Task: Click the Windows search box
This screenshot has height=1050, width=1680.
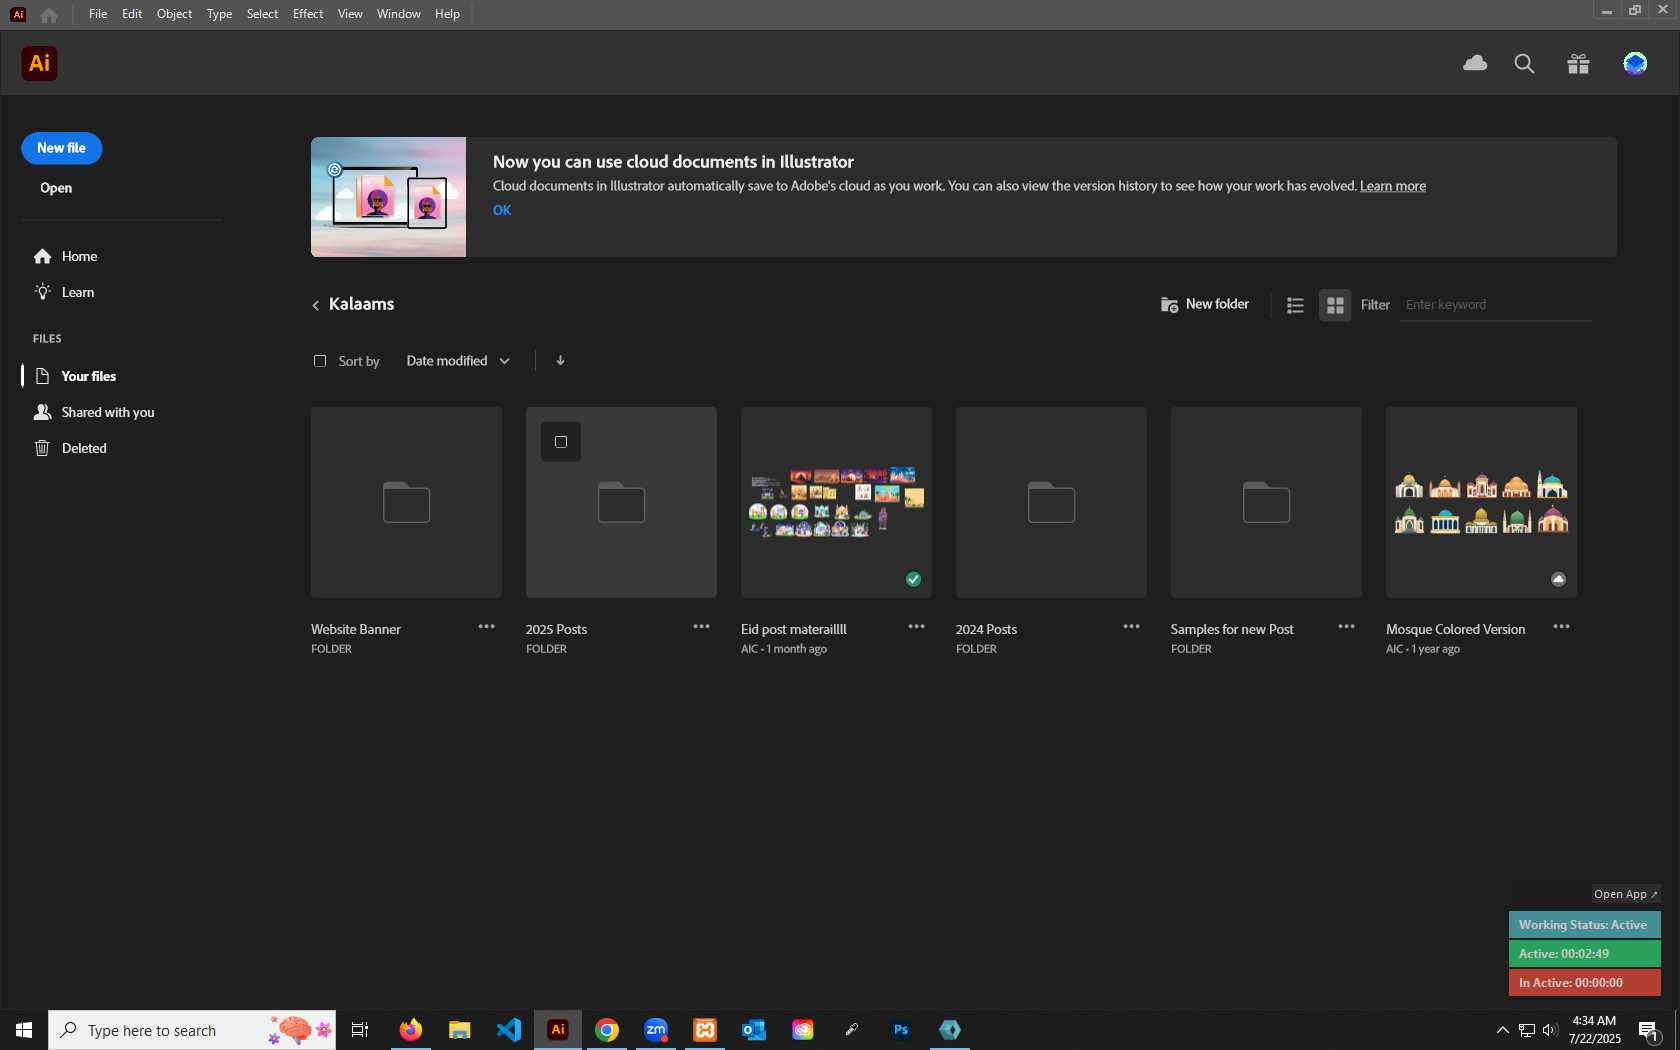Action: coord(192,1030)
